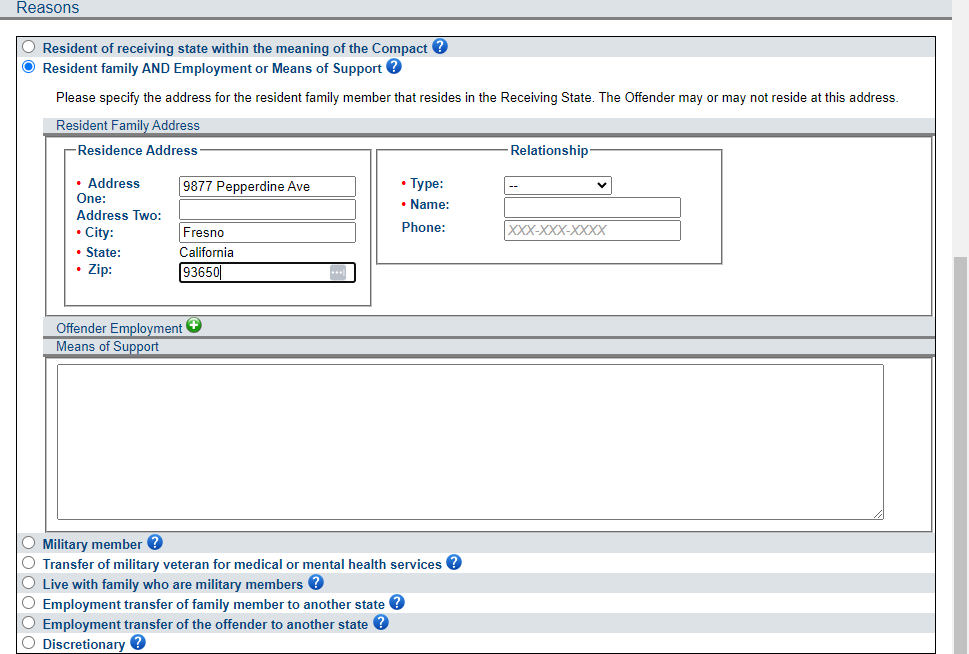Click the State value California

pyautogui.click(x=206, y=252)
